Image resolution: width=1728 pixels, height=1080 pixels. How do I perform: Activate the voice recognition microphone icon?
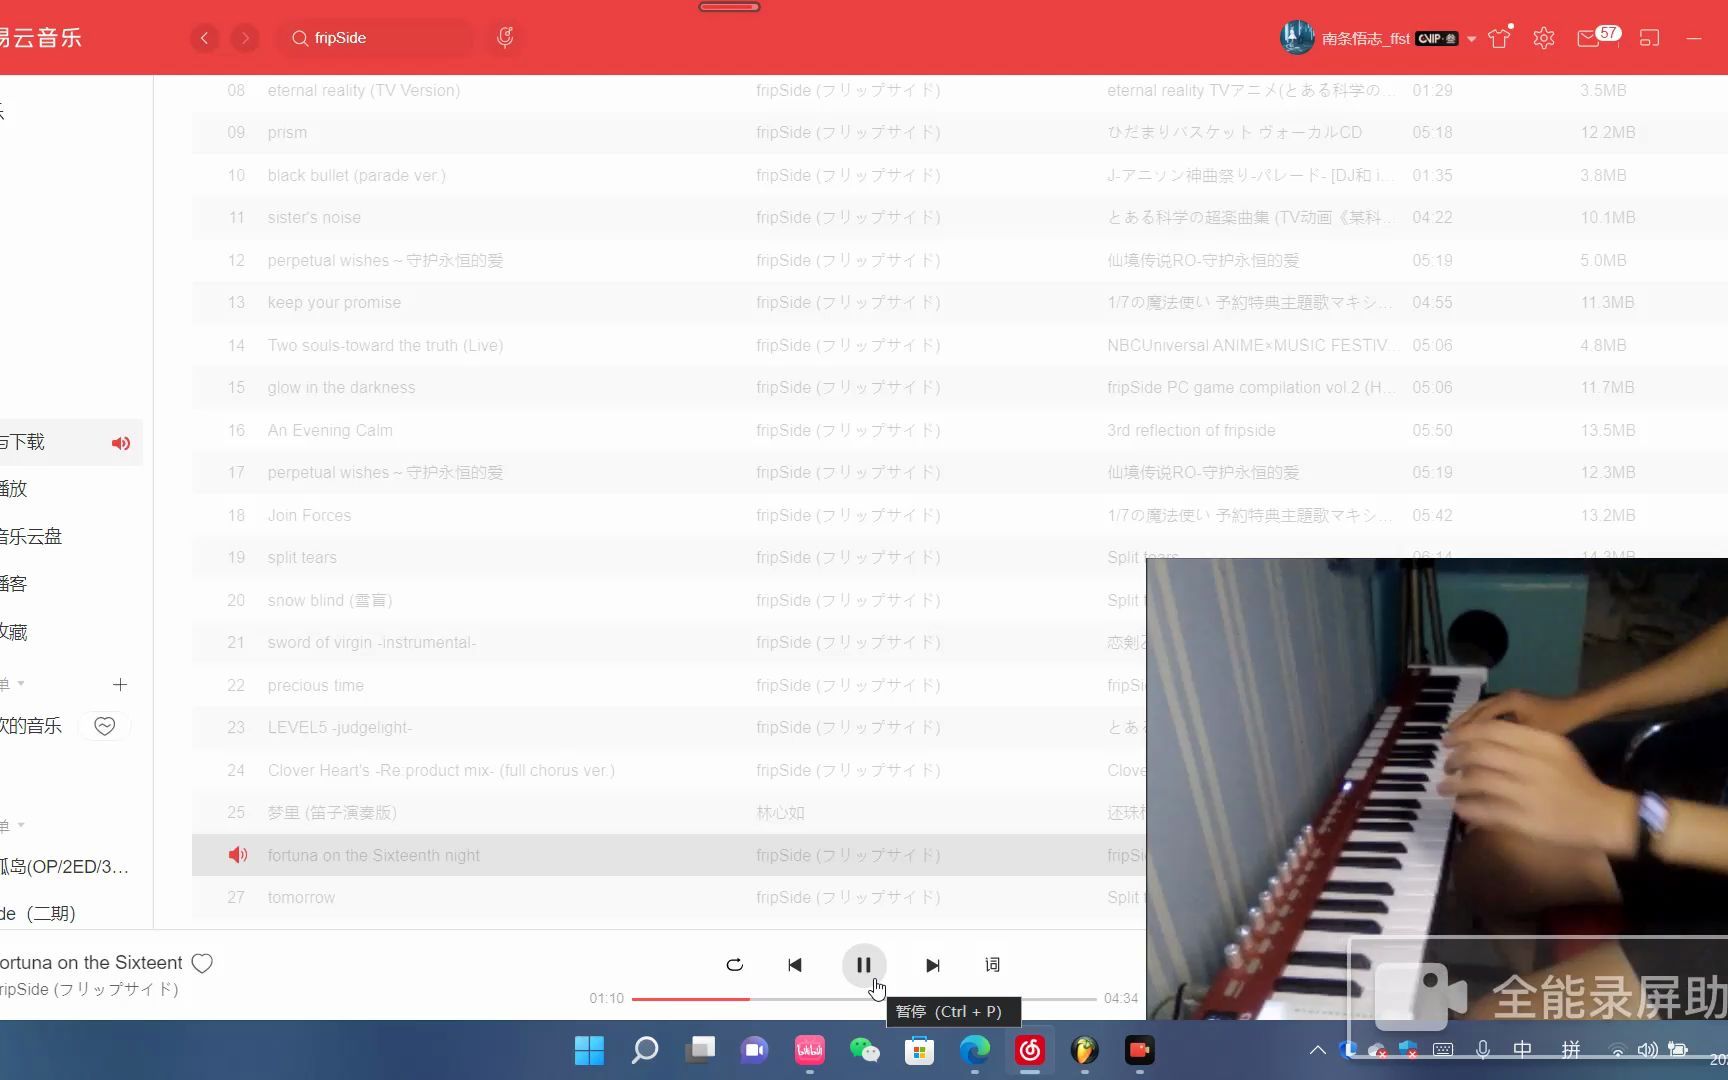click(x=505, y=38)
